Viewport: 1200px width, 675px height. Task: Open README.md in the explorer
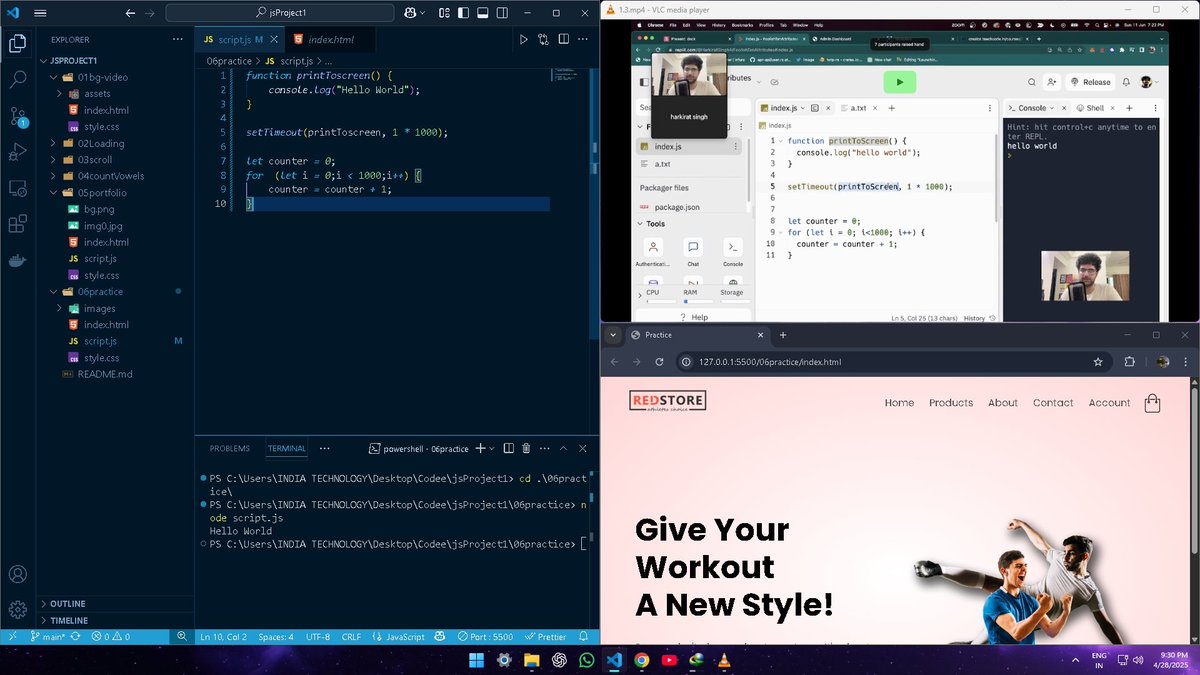(x=105, y=374)
